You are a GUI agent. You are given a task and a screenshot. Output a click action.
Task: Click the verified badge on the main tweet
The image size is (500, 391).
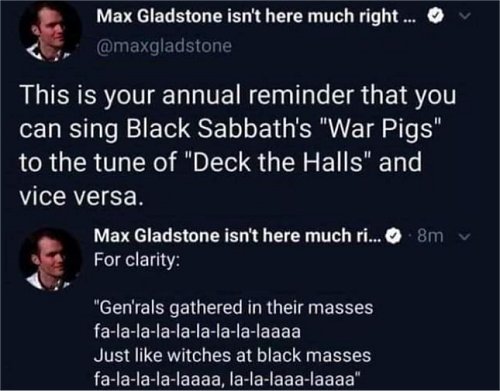pos(436,16)
